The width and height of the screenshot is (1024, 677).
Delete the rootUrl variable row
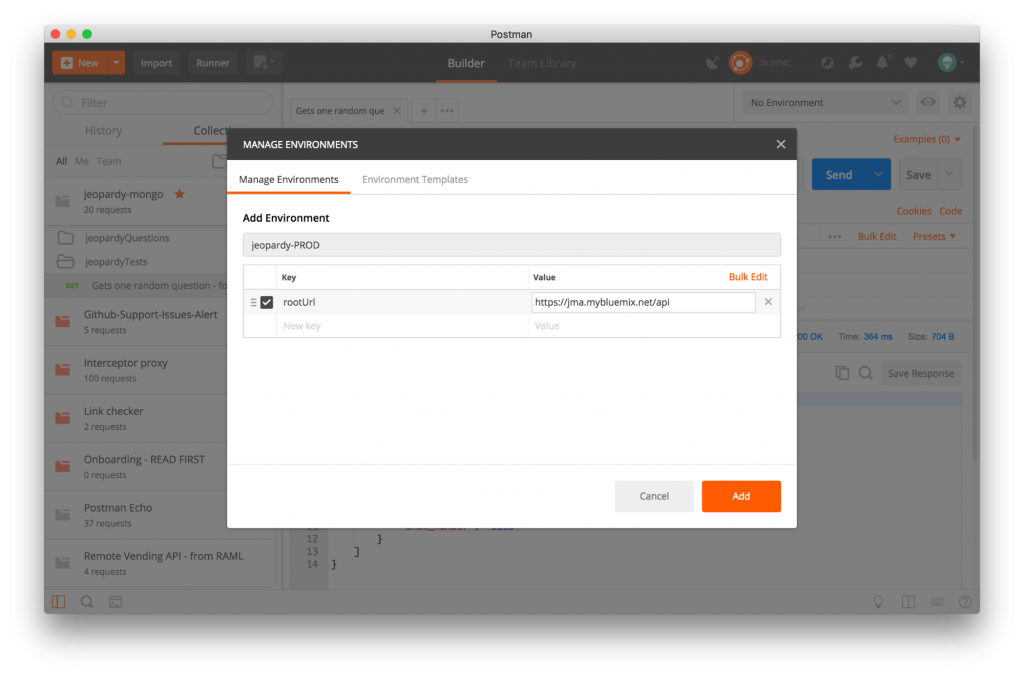point(768,302)
